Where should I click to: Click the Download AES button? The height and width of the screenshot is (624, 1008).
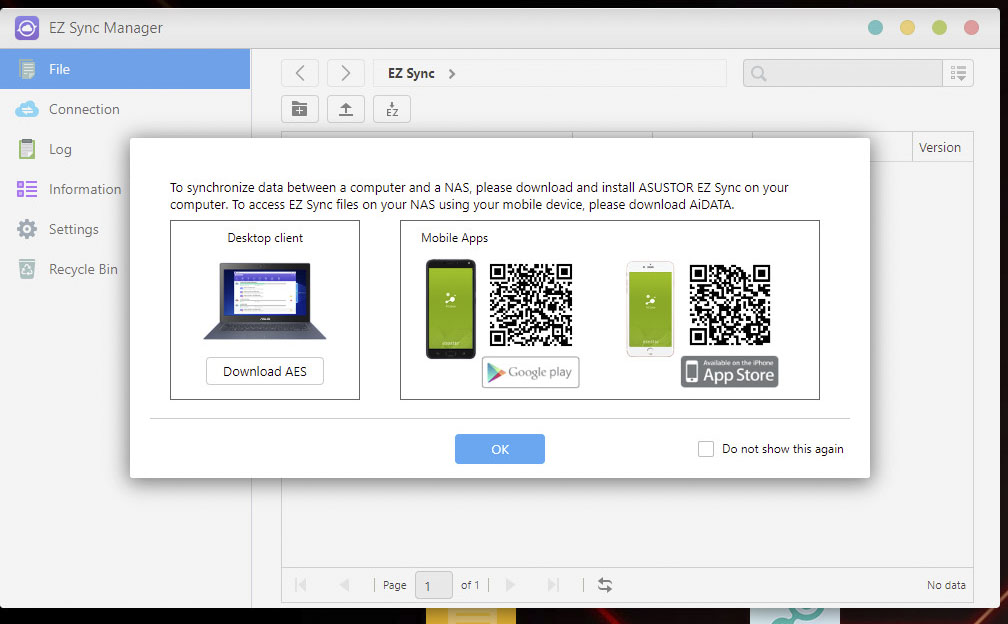pyautogui.click(x=265, y=371)
